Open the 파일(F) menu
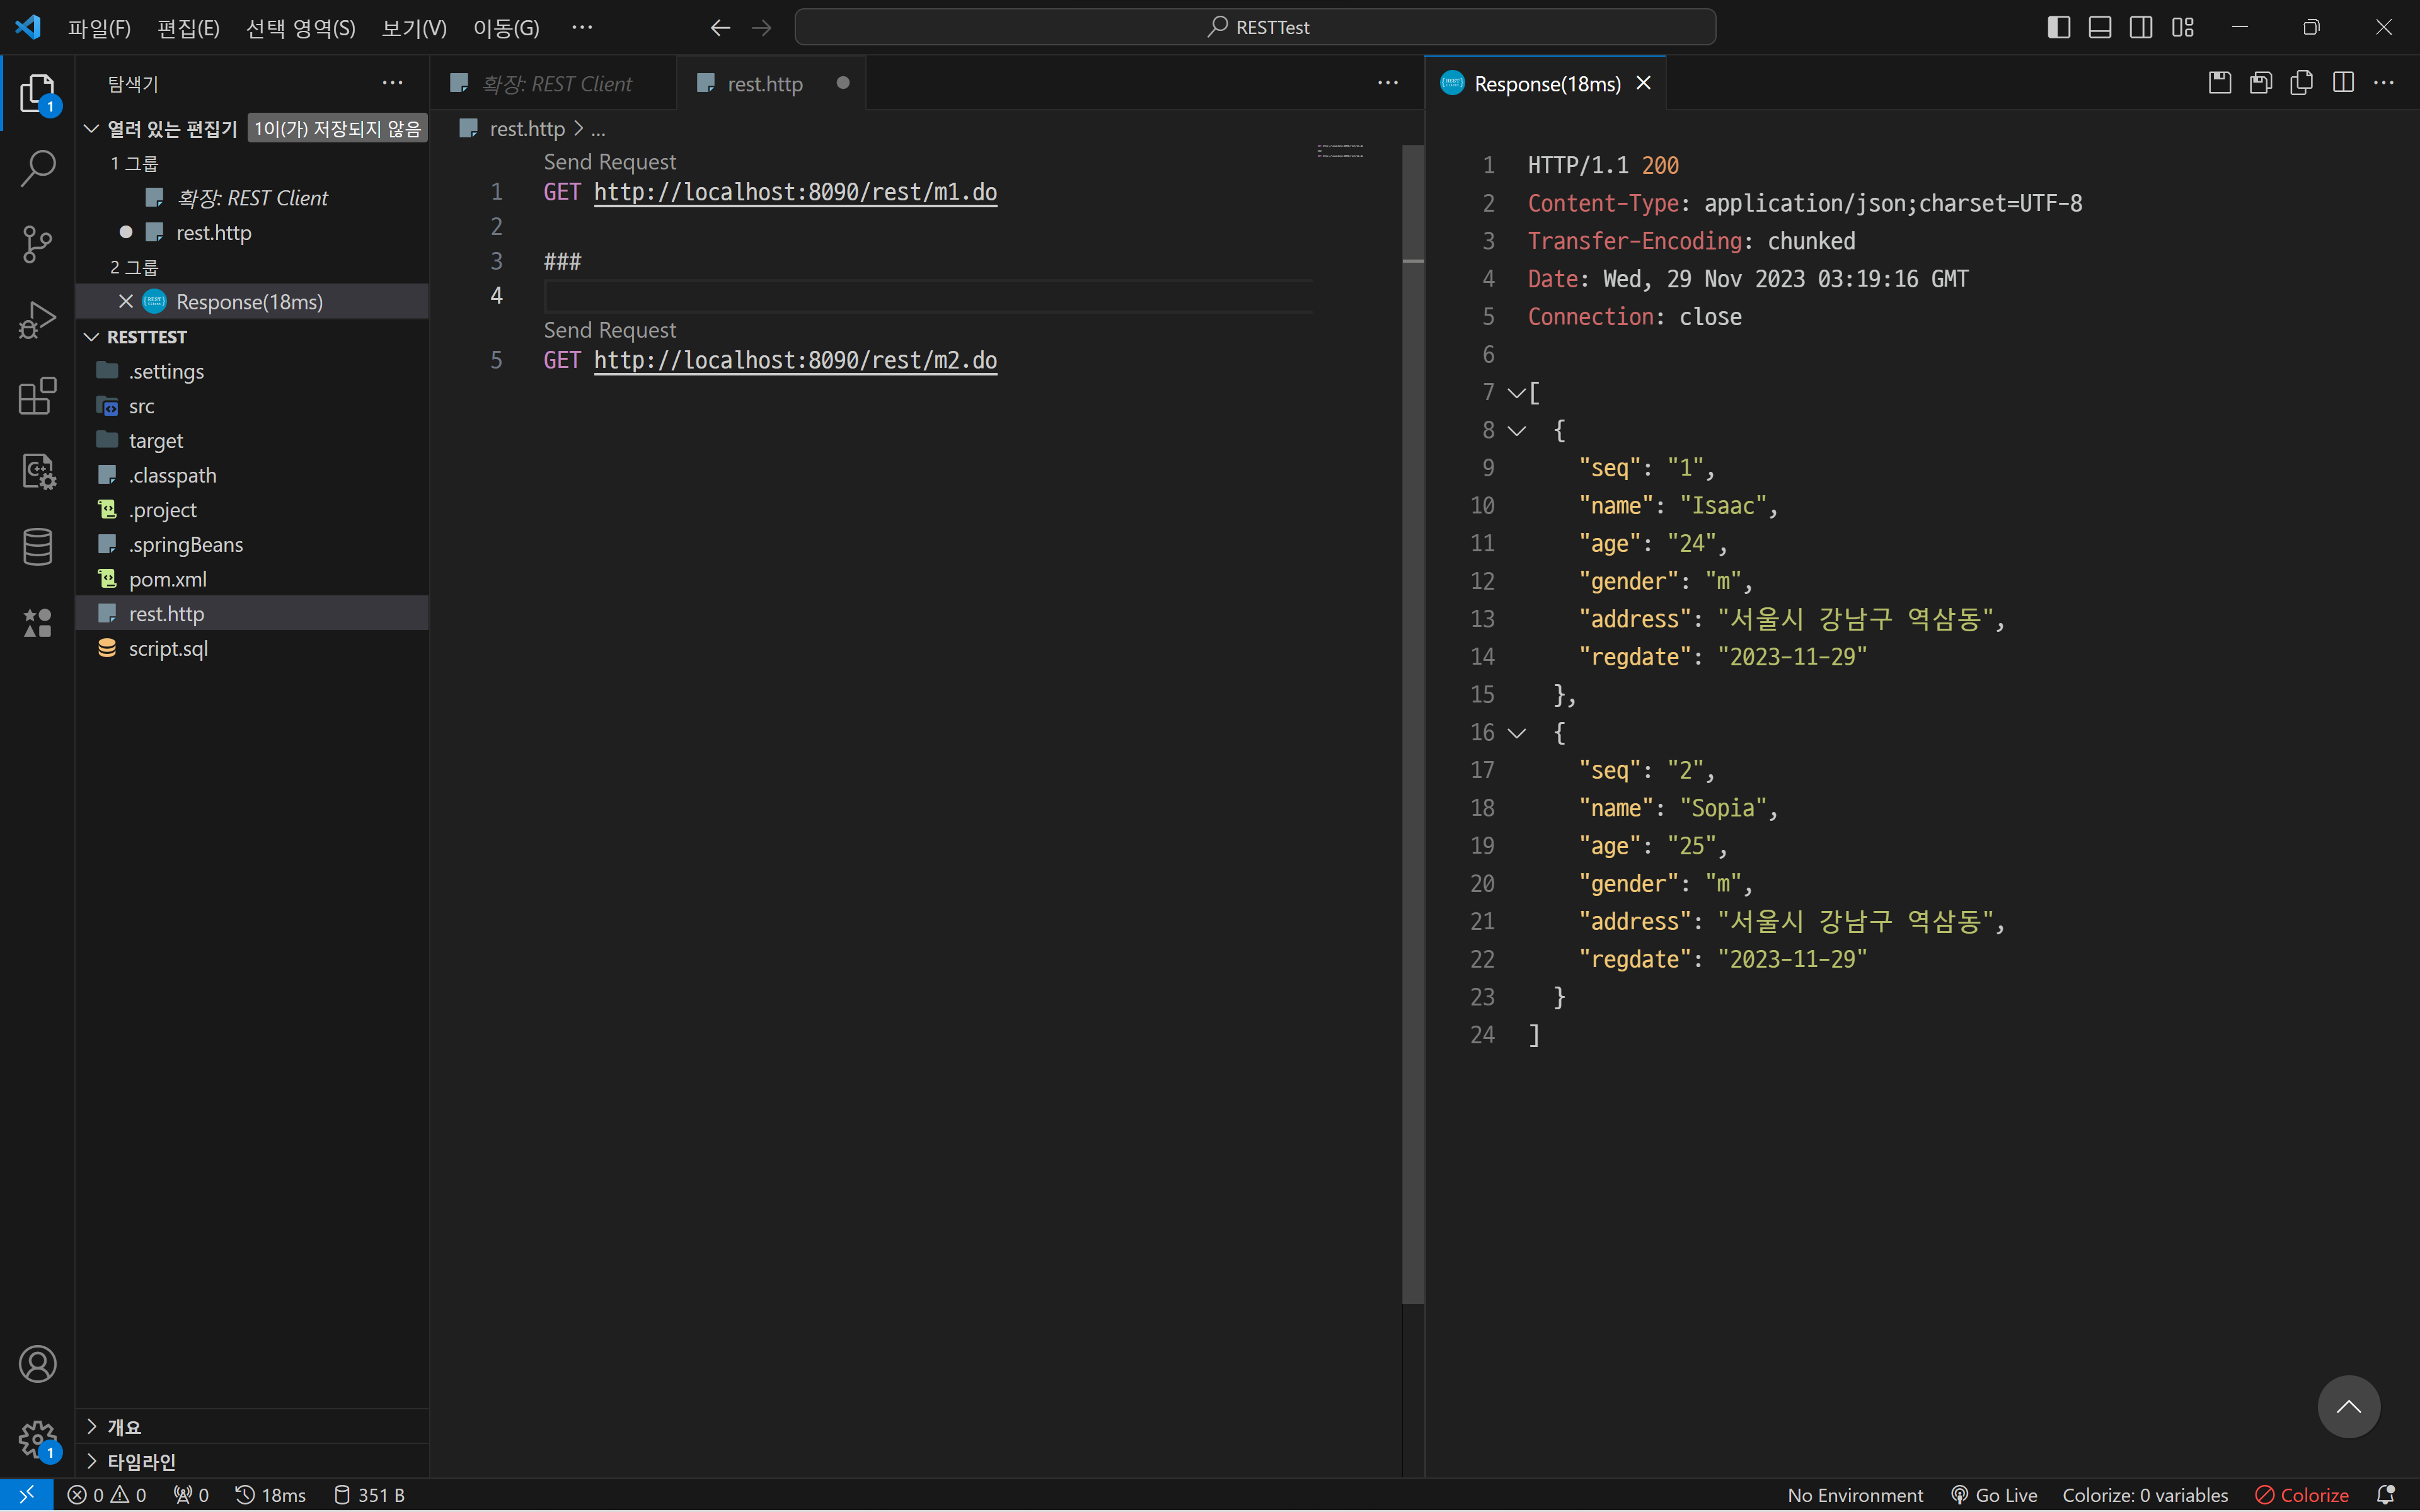This screenshot has width=2420, height=1512. [99, 28]
